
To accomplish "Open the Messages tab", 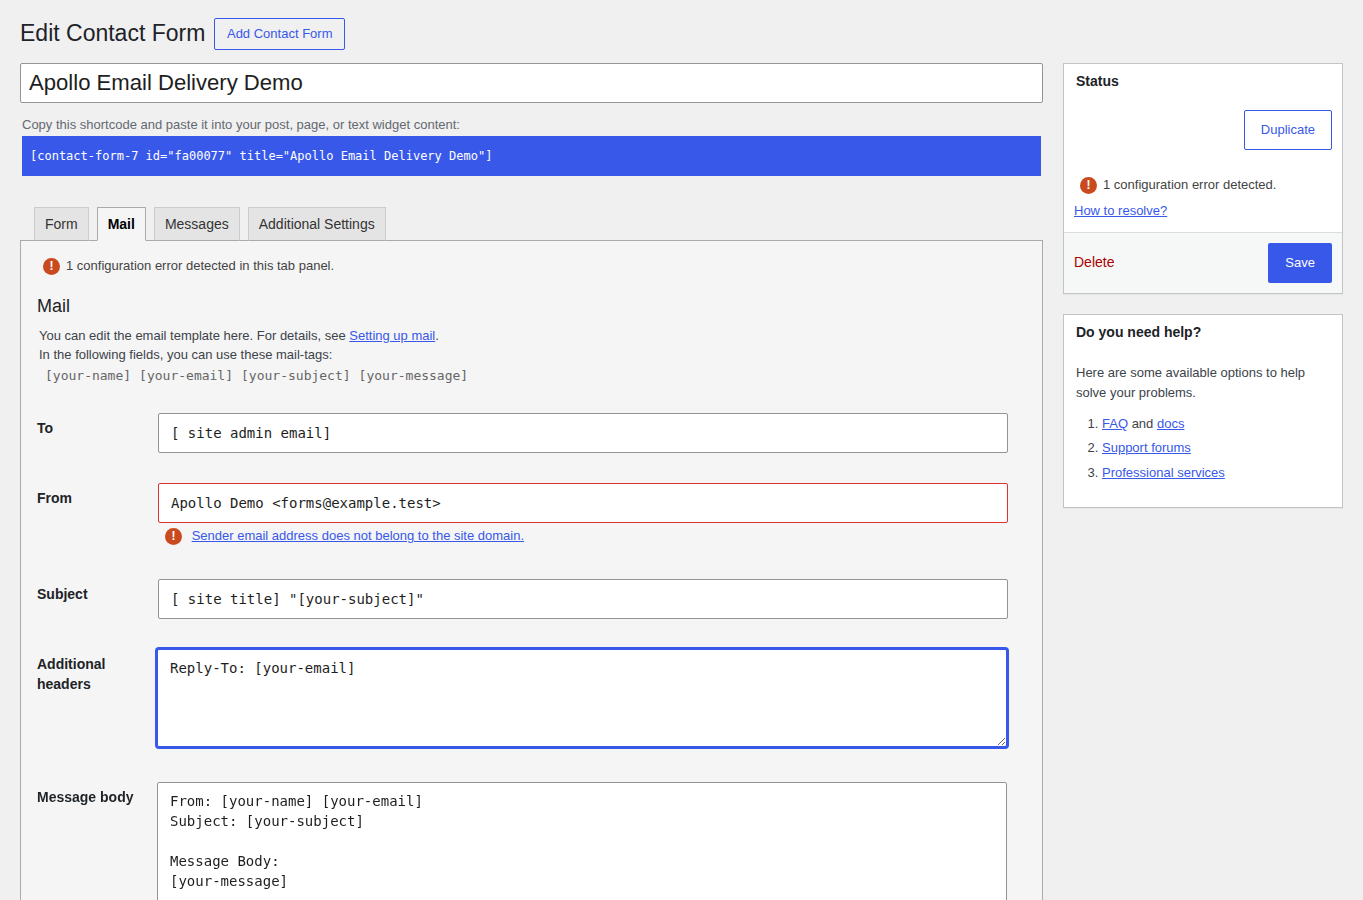I will (197, 224).
